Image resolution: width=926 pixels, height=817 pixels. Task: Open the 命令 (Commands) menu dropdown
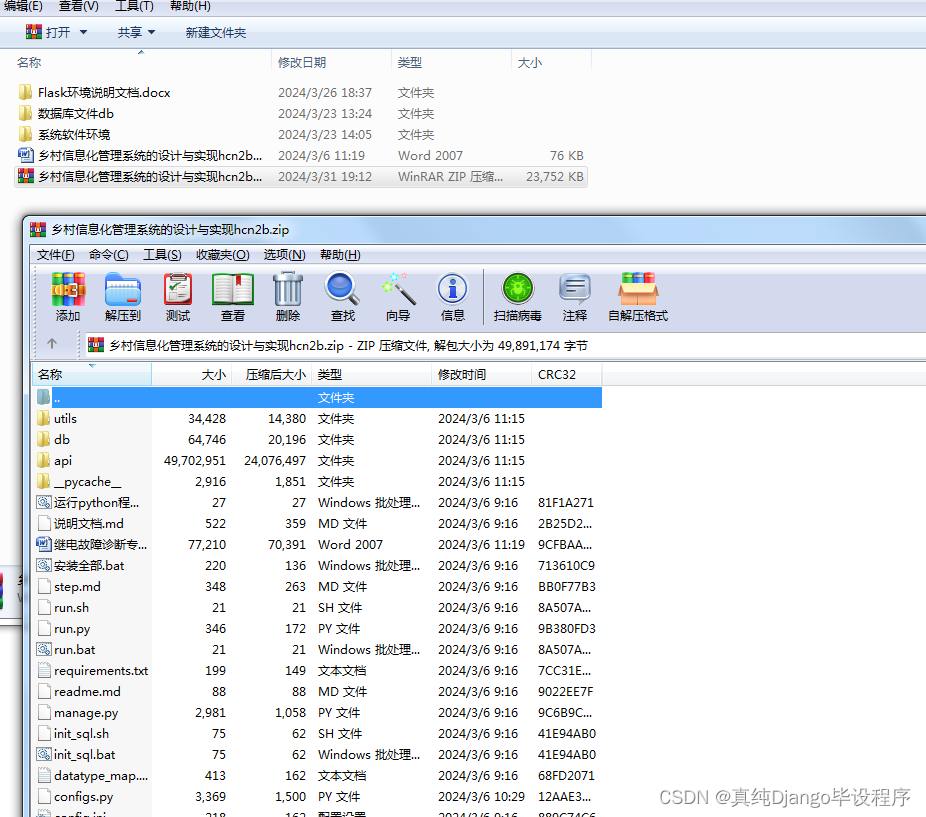tap(108, 254)
